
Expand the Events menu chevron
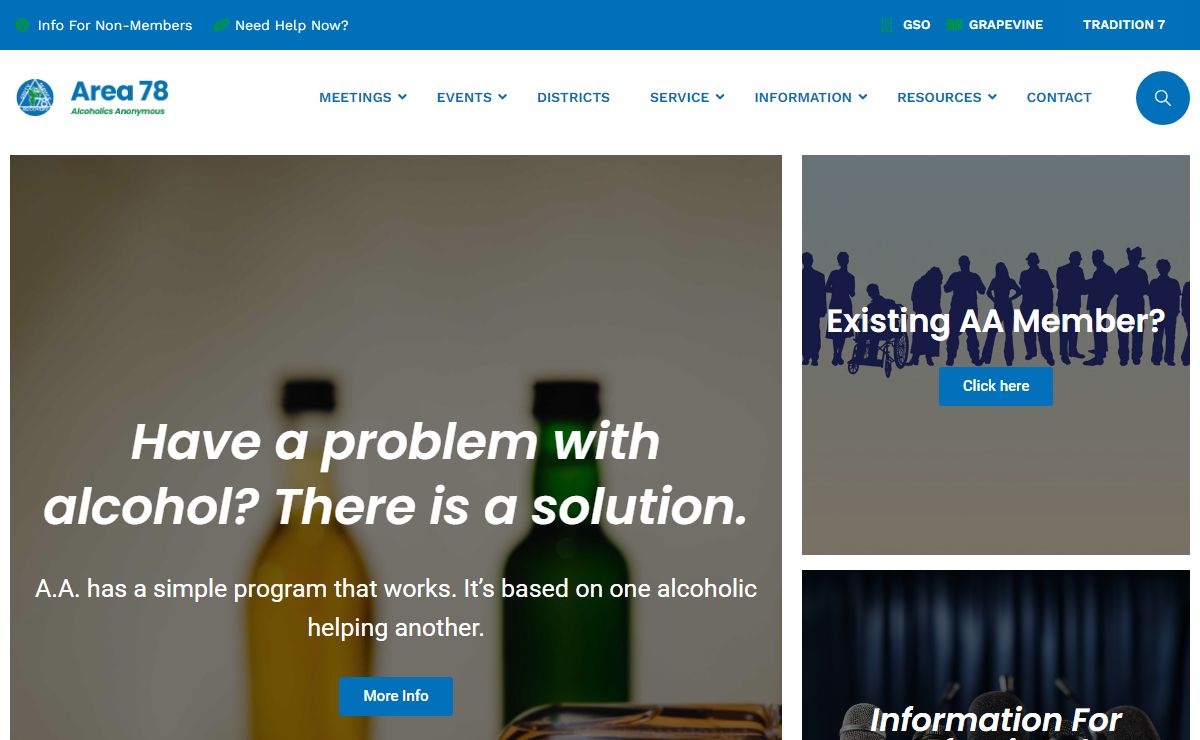[x=502, y=97]
